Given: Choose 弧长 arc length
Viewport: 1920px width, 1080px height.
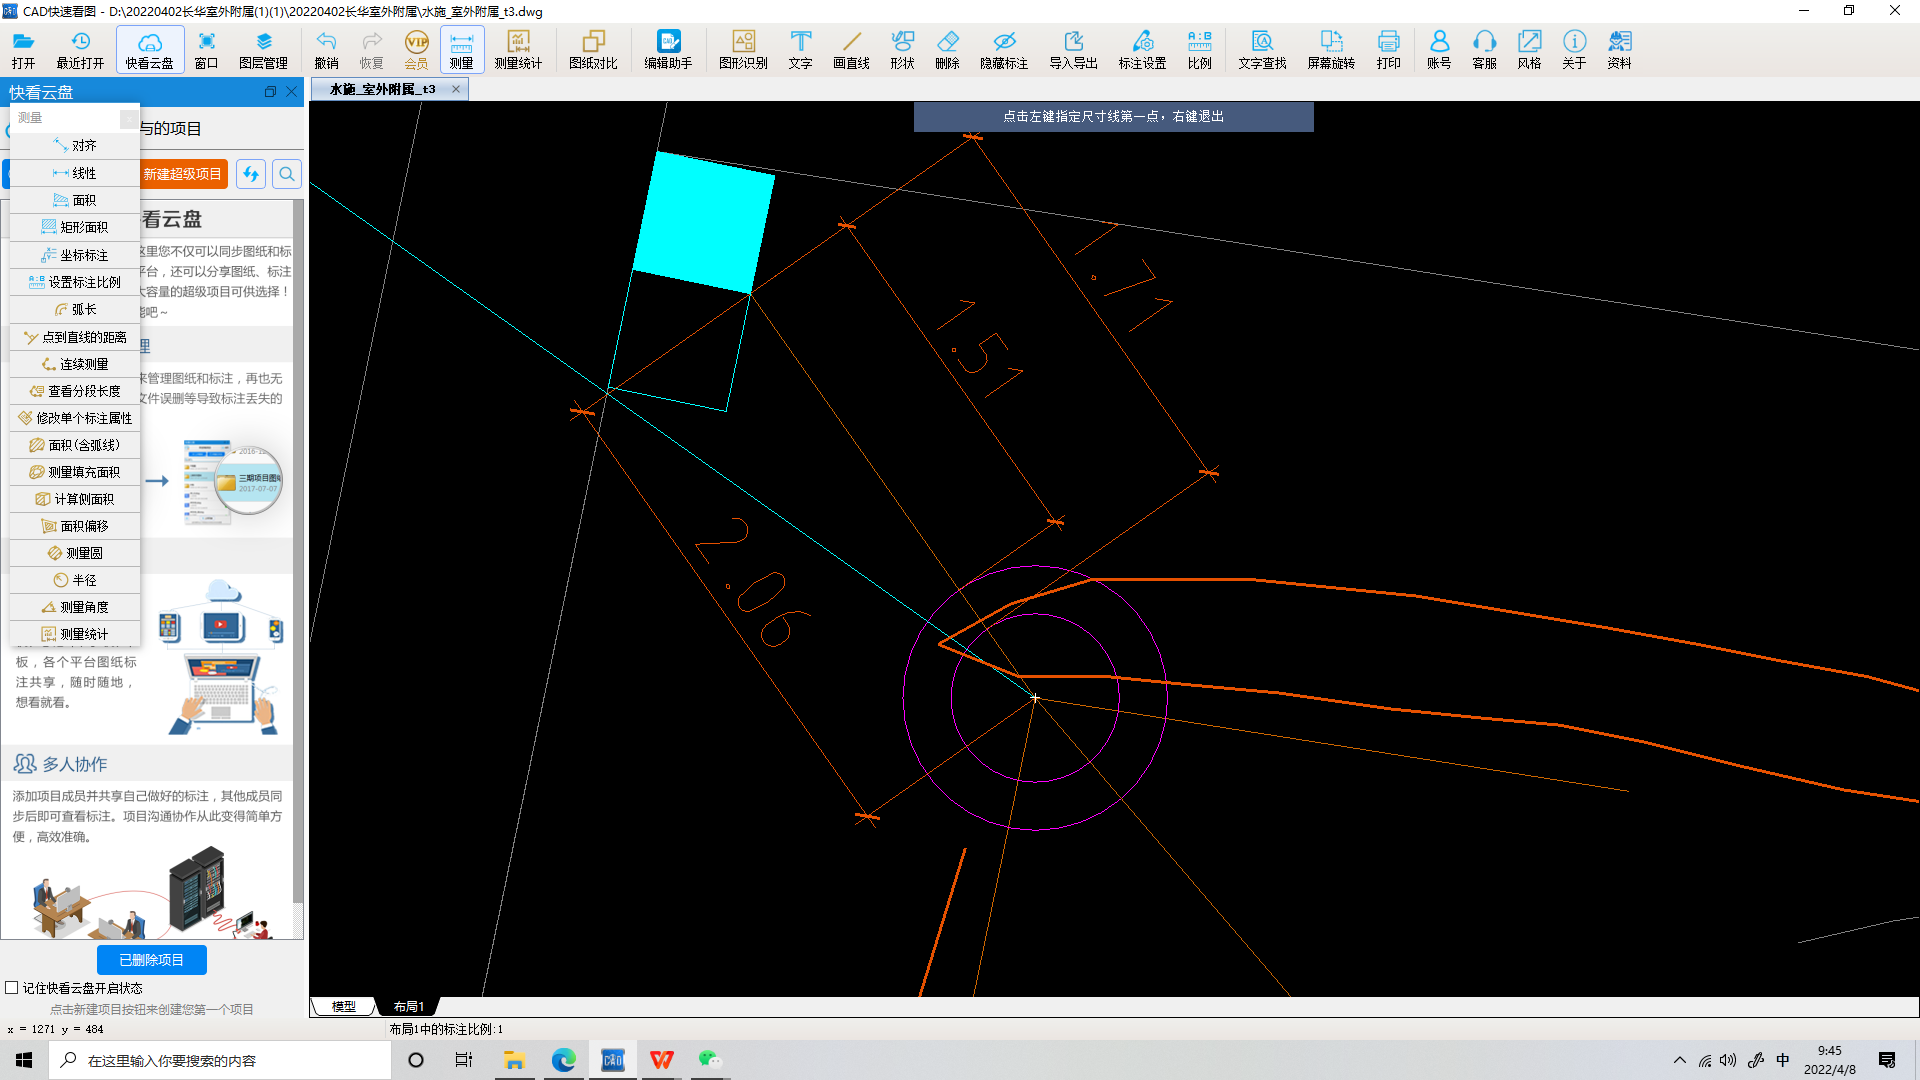Looking at the screenshot, I should click(x=75, y=309).
